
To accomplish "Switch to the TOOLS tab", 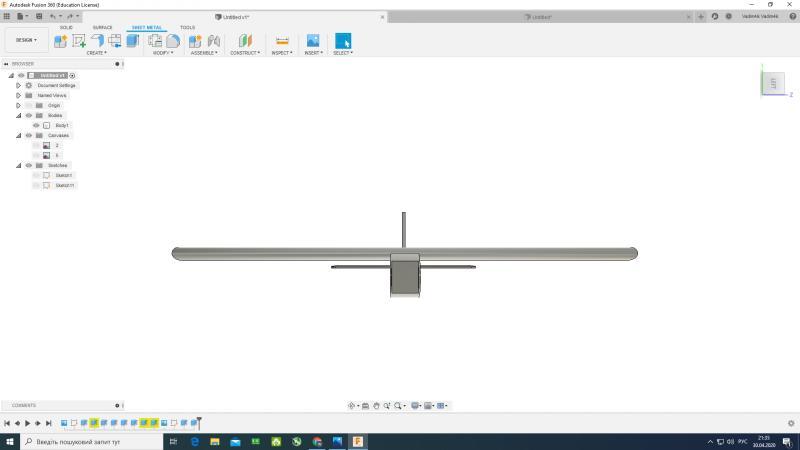I will click(x=187, y=27).
